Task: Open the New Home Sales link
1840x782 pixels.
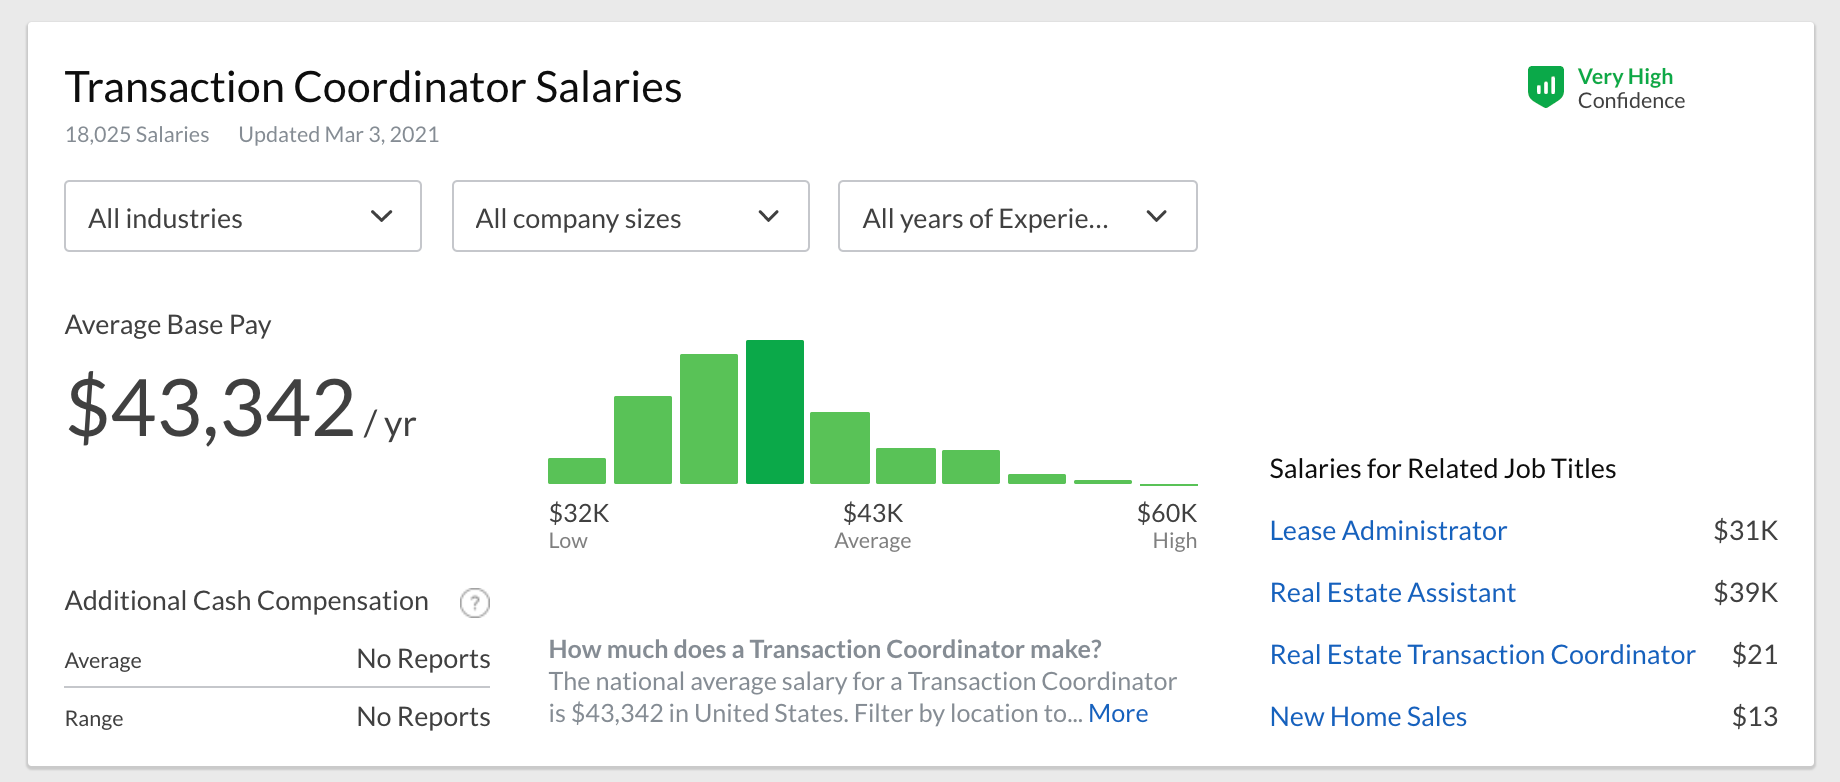Action: (1368, 717)
